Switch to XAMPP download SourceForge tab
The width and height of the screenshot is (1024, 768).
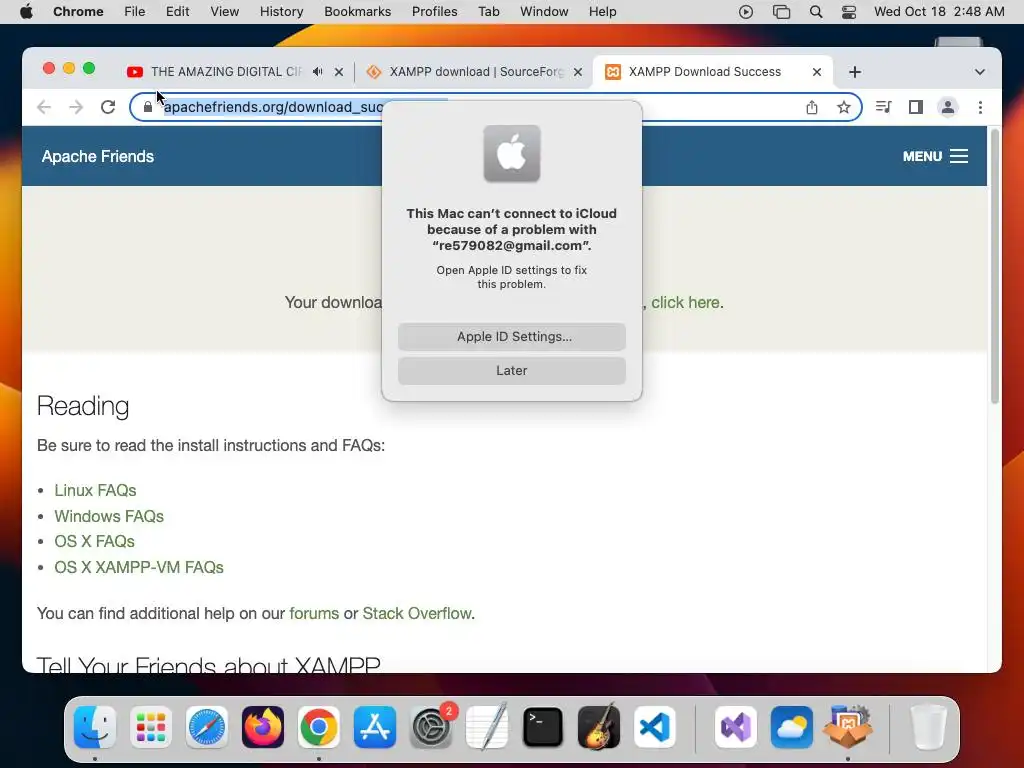[475, 72]
